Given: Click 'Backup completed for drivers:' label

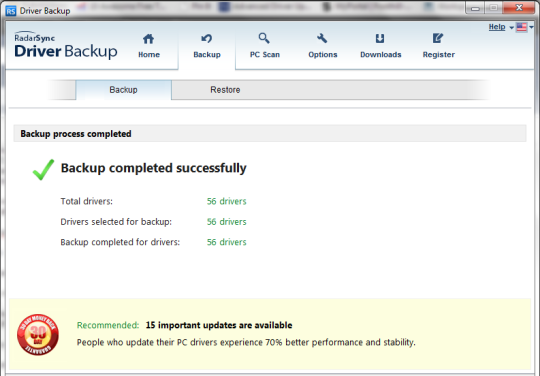Looking at the screenshot, I should tap(120, 242).
